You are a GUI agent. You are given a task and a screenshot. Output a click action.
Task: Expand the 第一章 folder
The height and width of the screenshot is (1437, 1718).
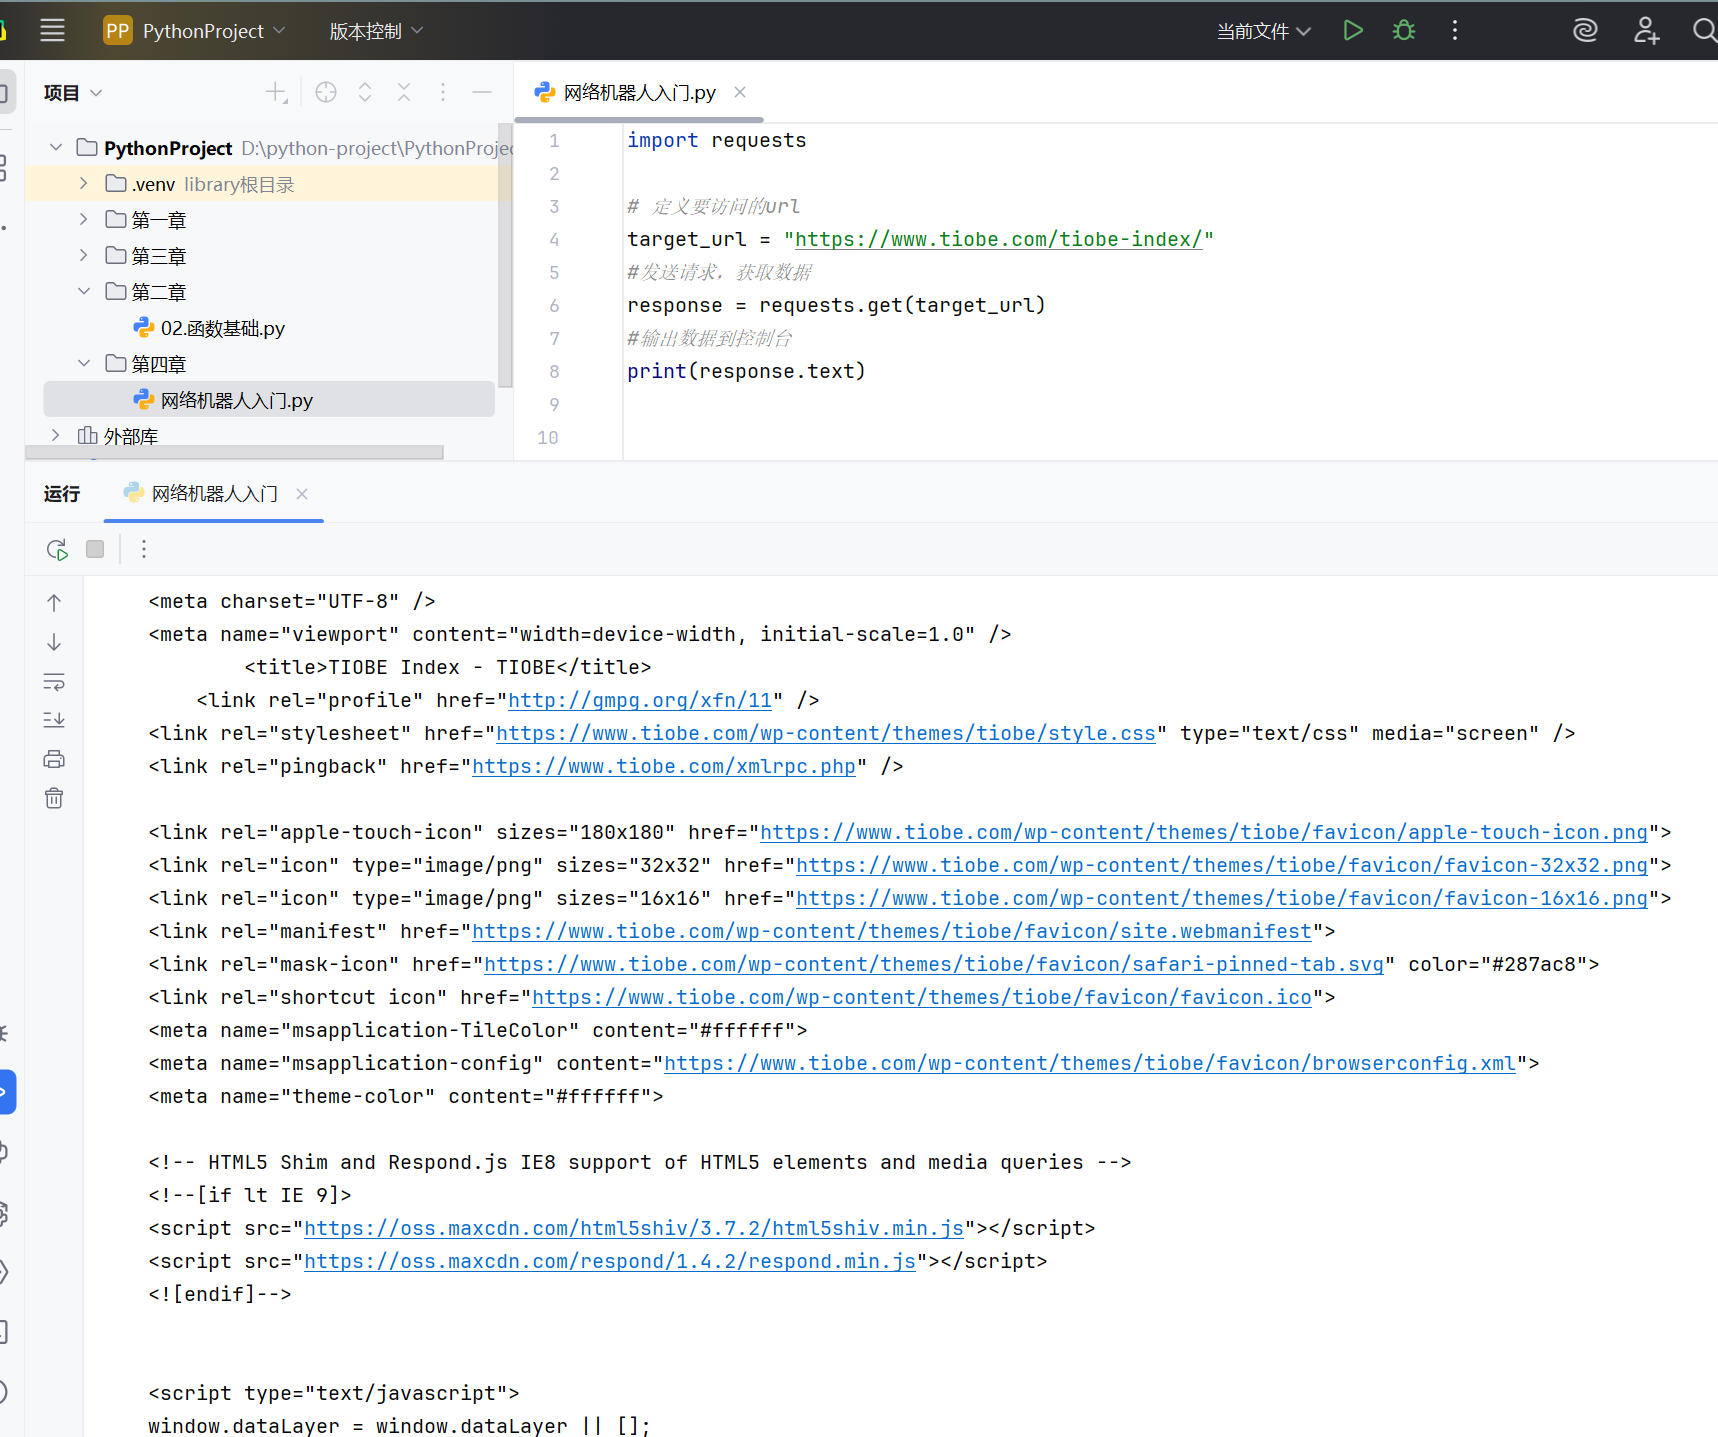click(84, 219)
